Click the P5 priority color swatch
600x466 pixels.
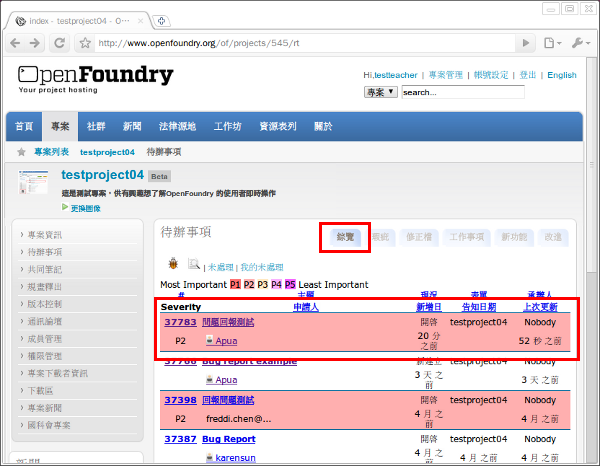click(290, 285)
